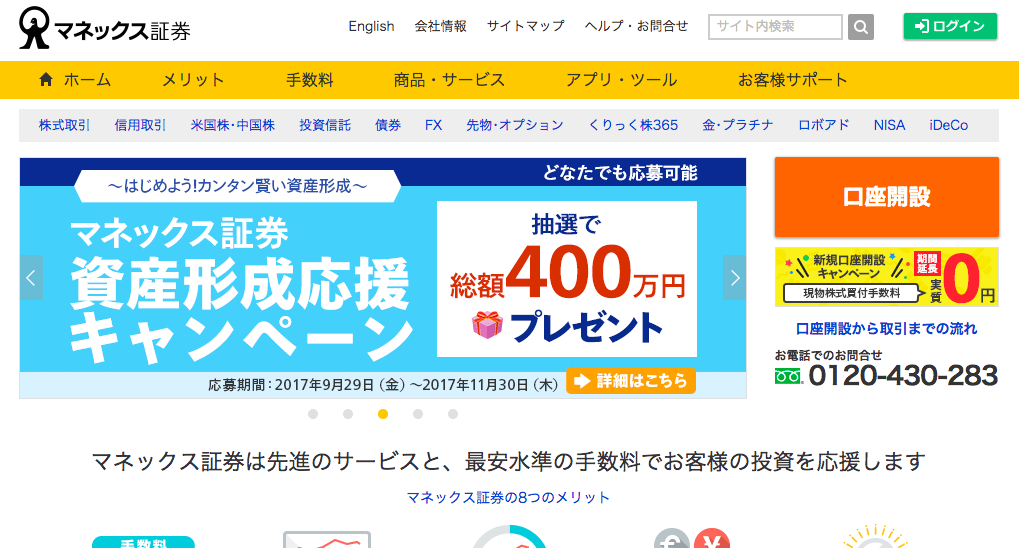This screenshot has height=548, width=1019.
Task: Open the NISA link in sub navigation
Action: [889, 125]
